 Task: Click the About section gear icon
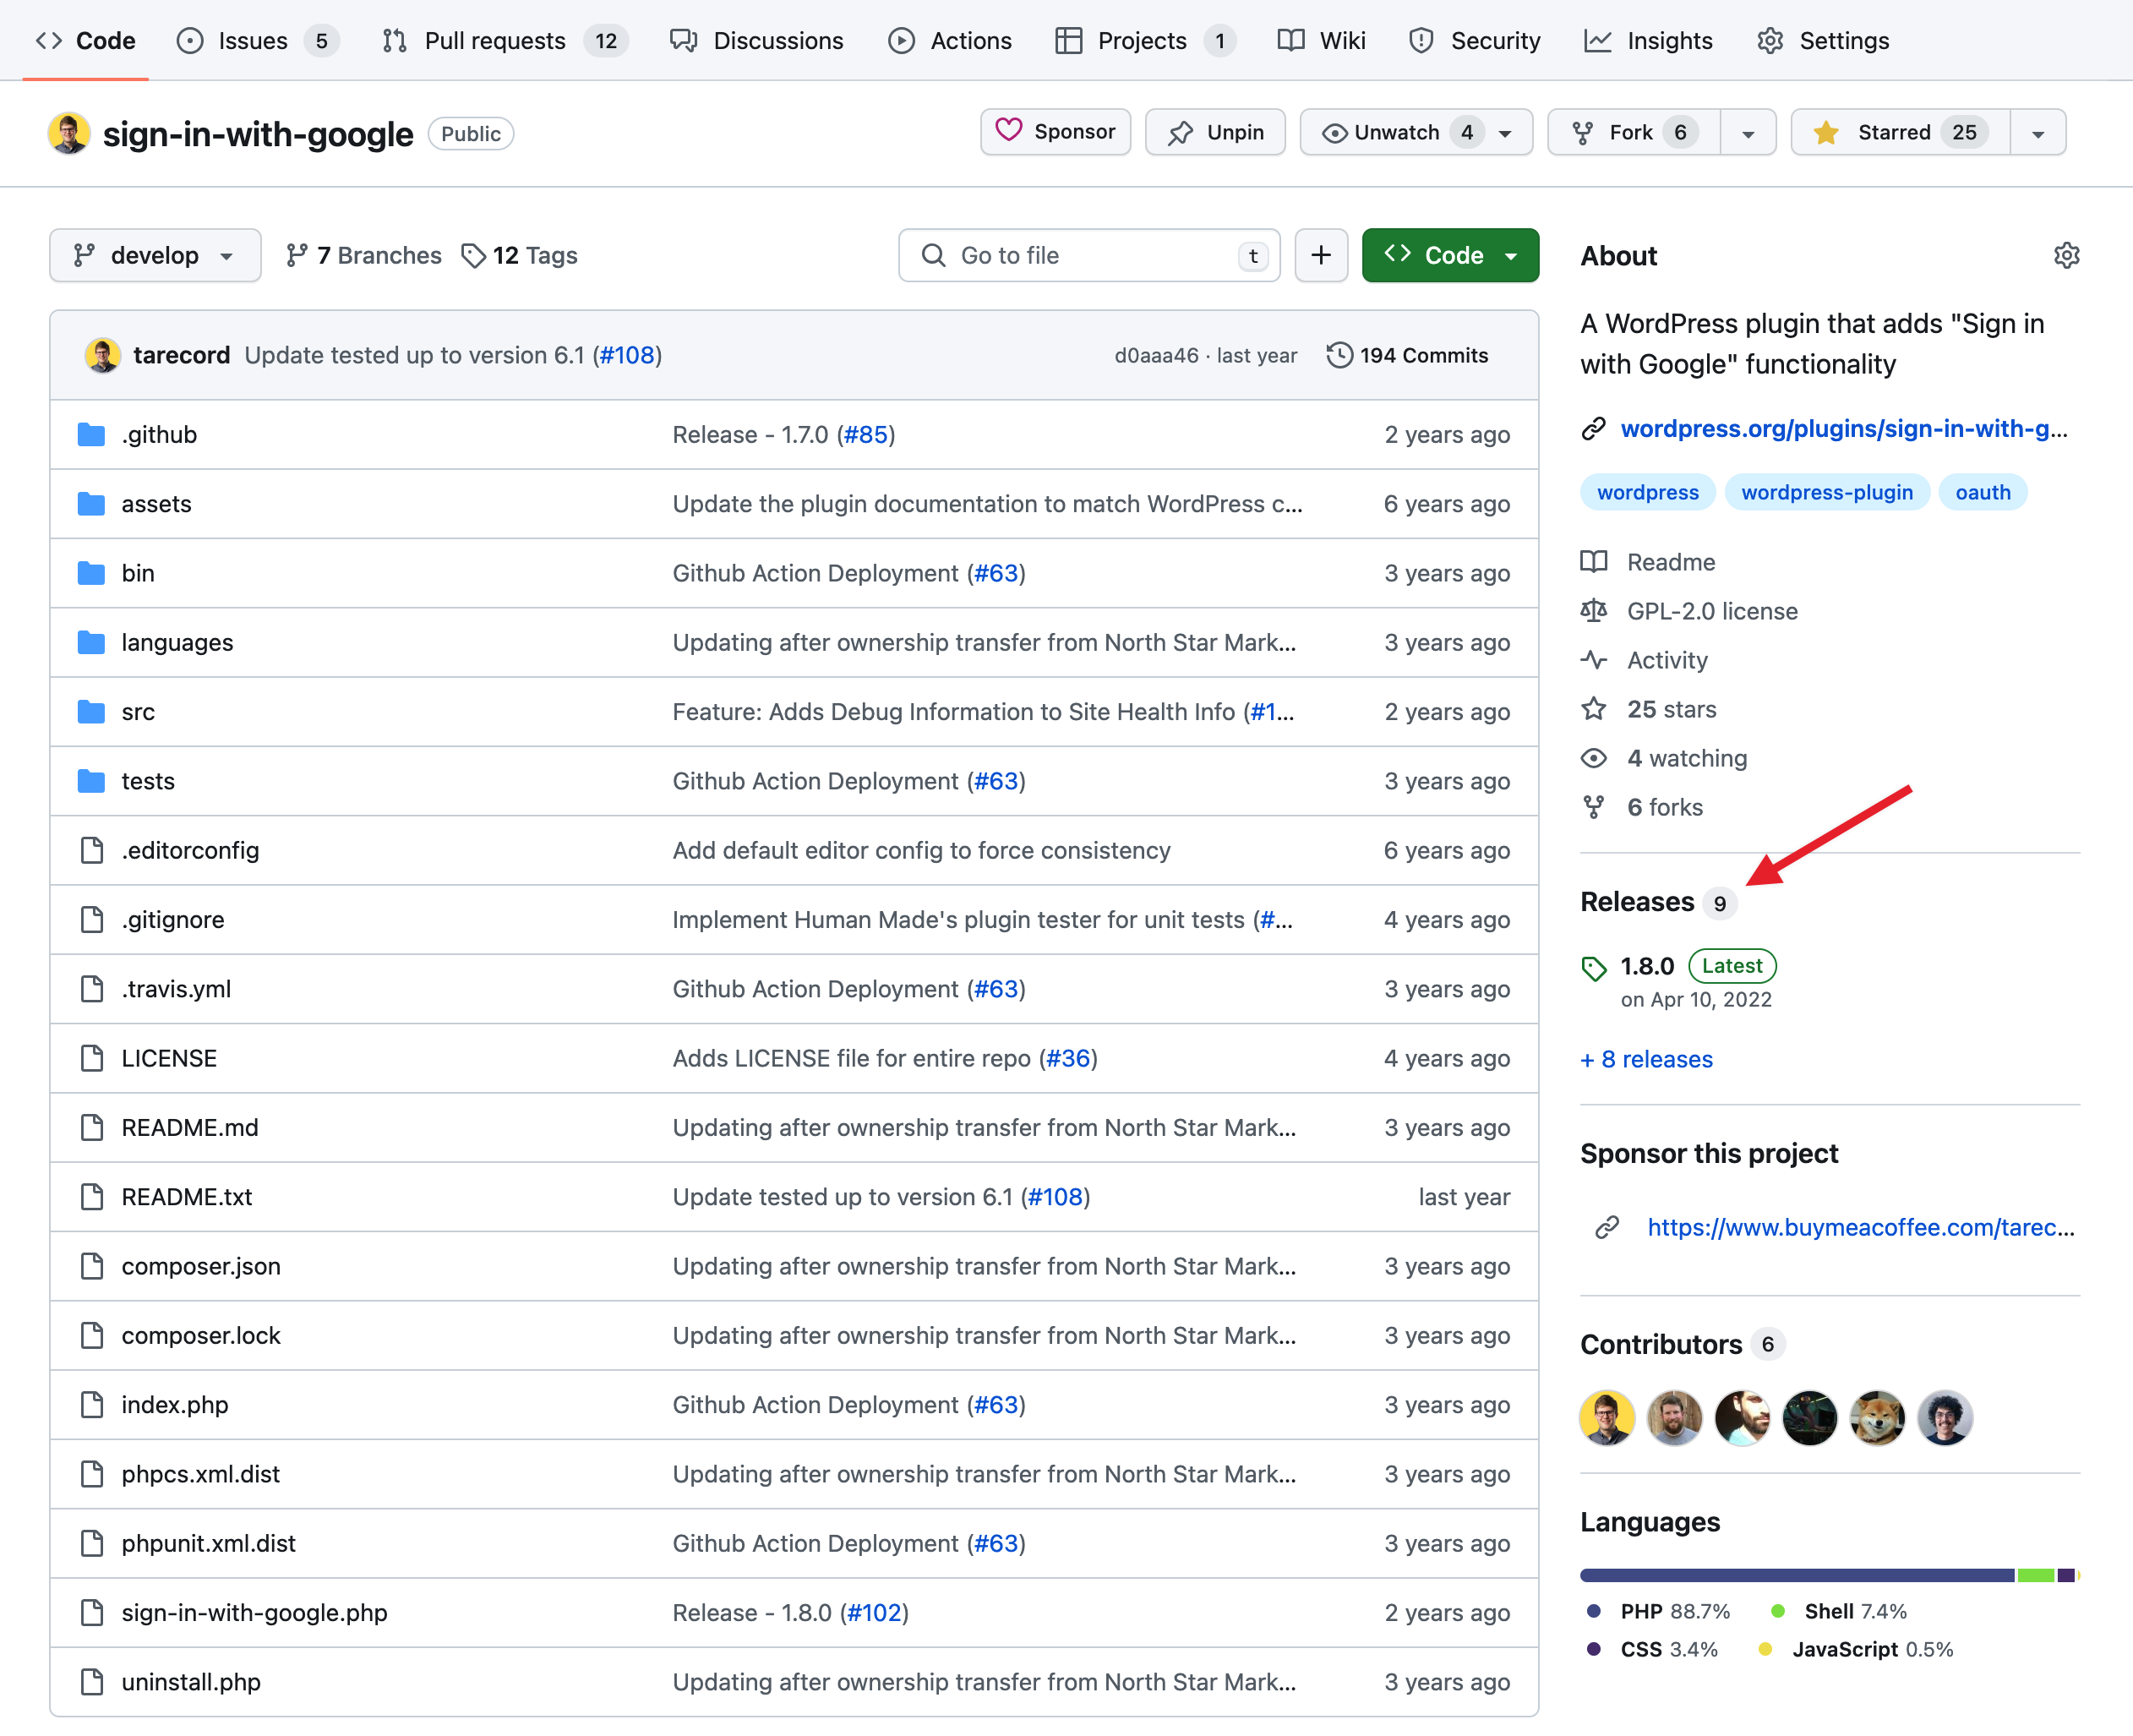(2066, 256)
